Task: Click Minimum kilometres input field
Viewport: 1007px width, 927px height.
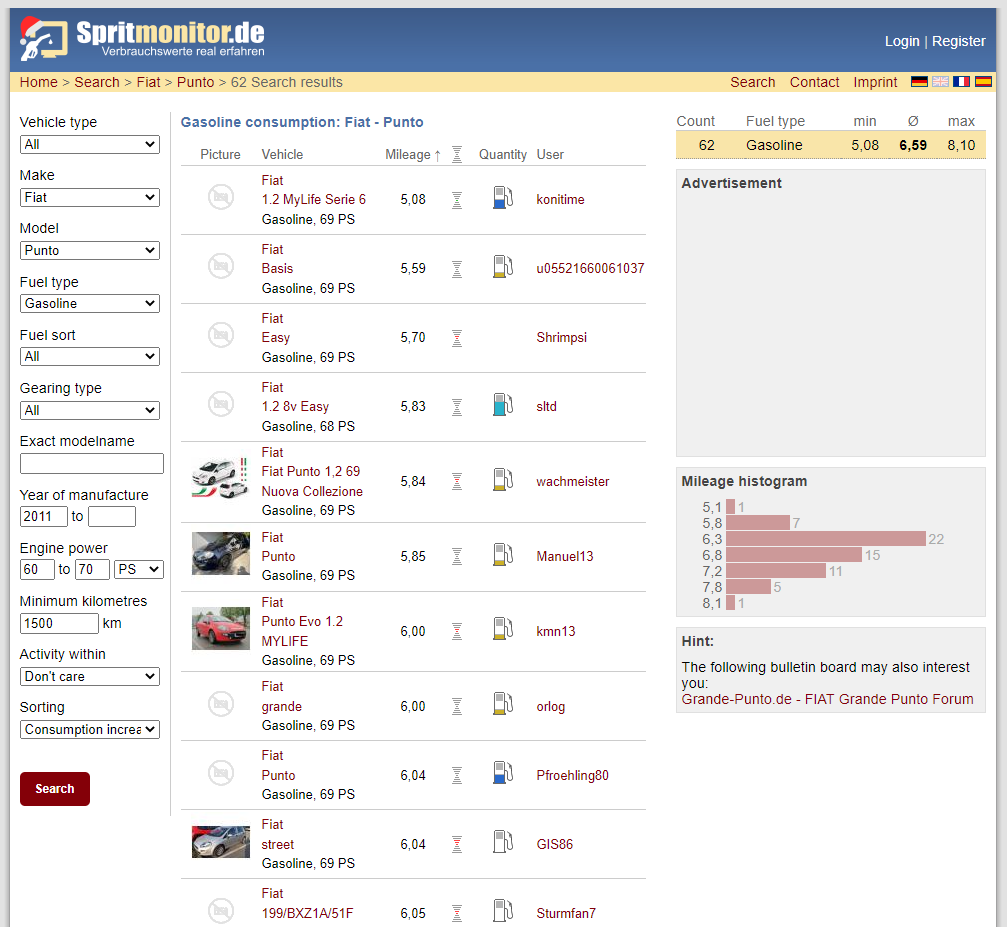Action: [59, 623]
